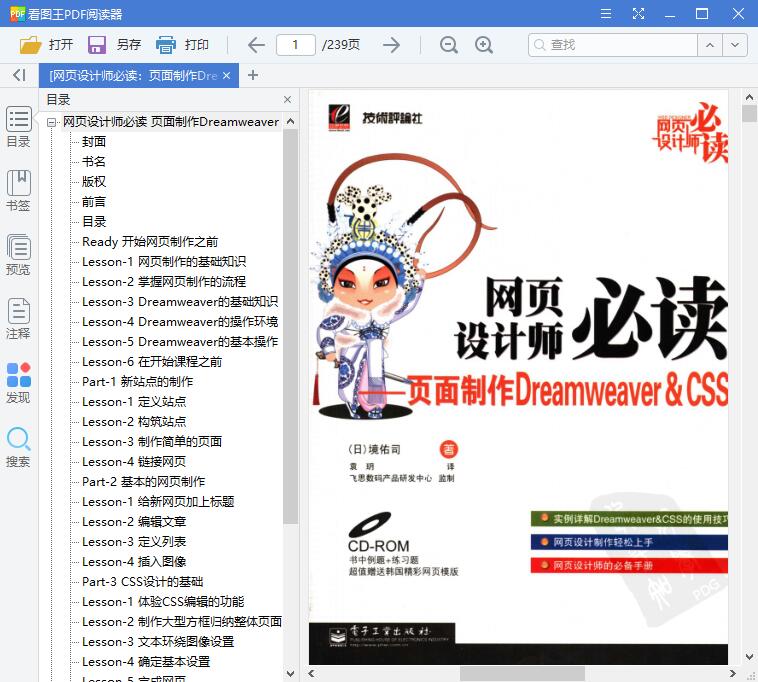Click outline panel scroll down arrow
The width and height of the screenshot is (758, 682).
(291, 673)
